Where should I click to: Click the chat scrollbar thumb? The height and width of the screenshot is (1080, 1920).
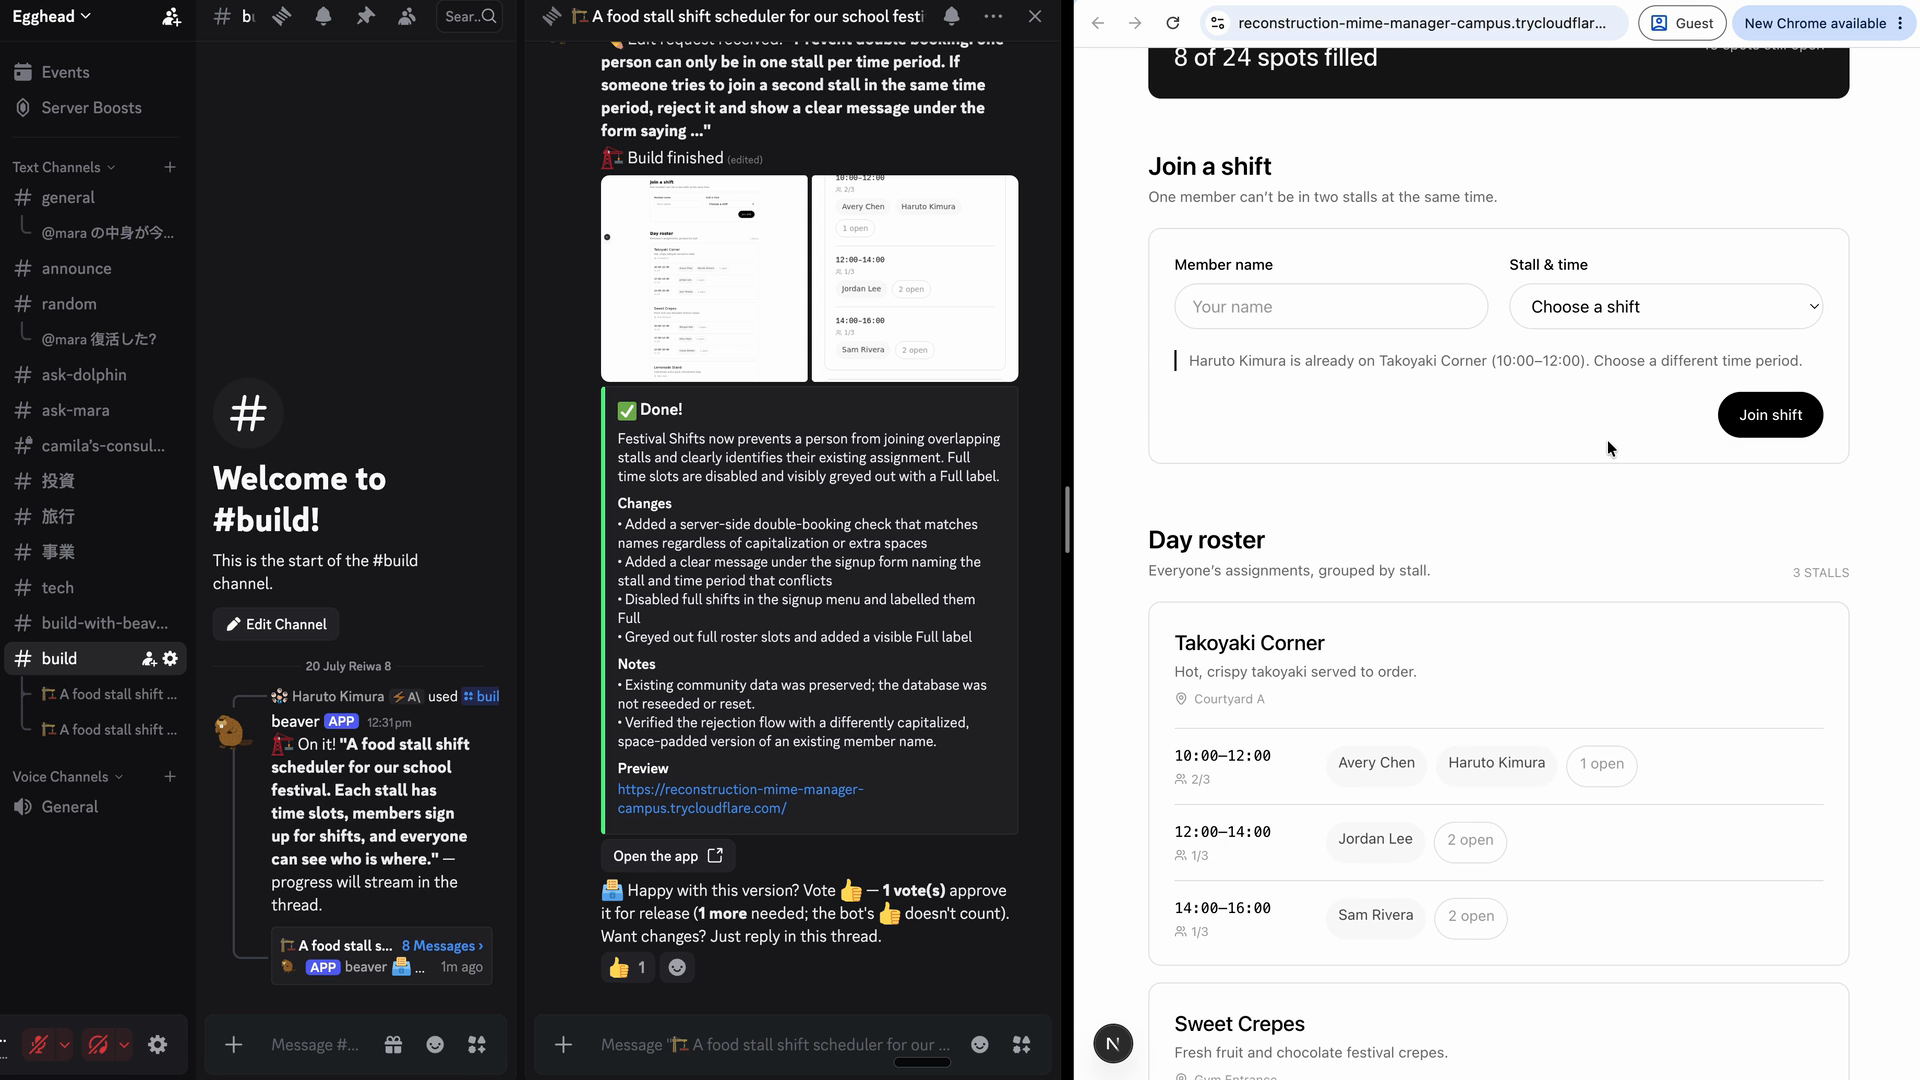click(x=1067, y=520)
